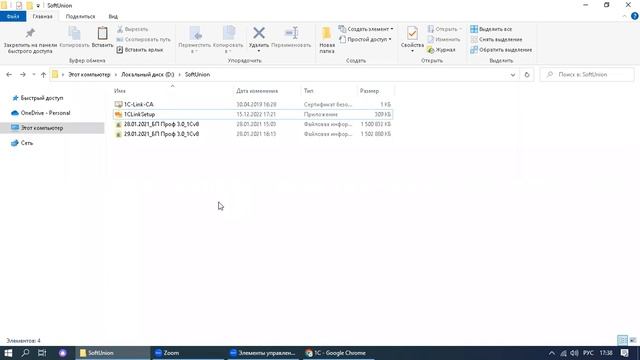The height and width of the screenshot is (360, 640).
Task: Switch to the Вид ribbon tab
Action: (113, 16)
